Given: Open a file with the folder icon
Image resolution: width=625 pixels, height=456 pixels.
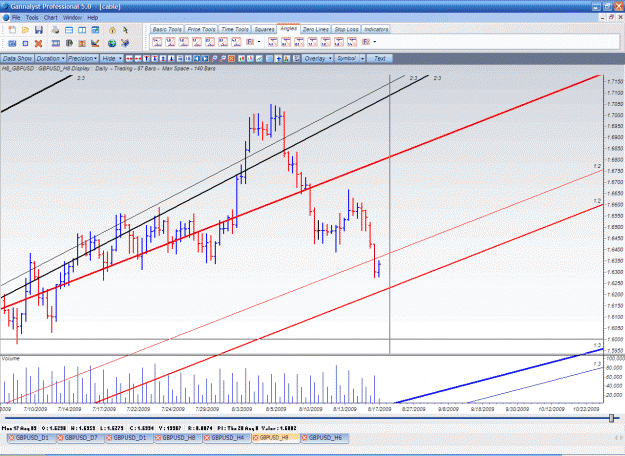Looking at the screenshot, I should [25, 30].
